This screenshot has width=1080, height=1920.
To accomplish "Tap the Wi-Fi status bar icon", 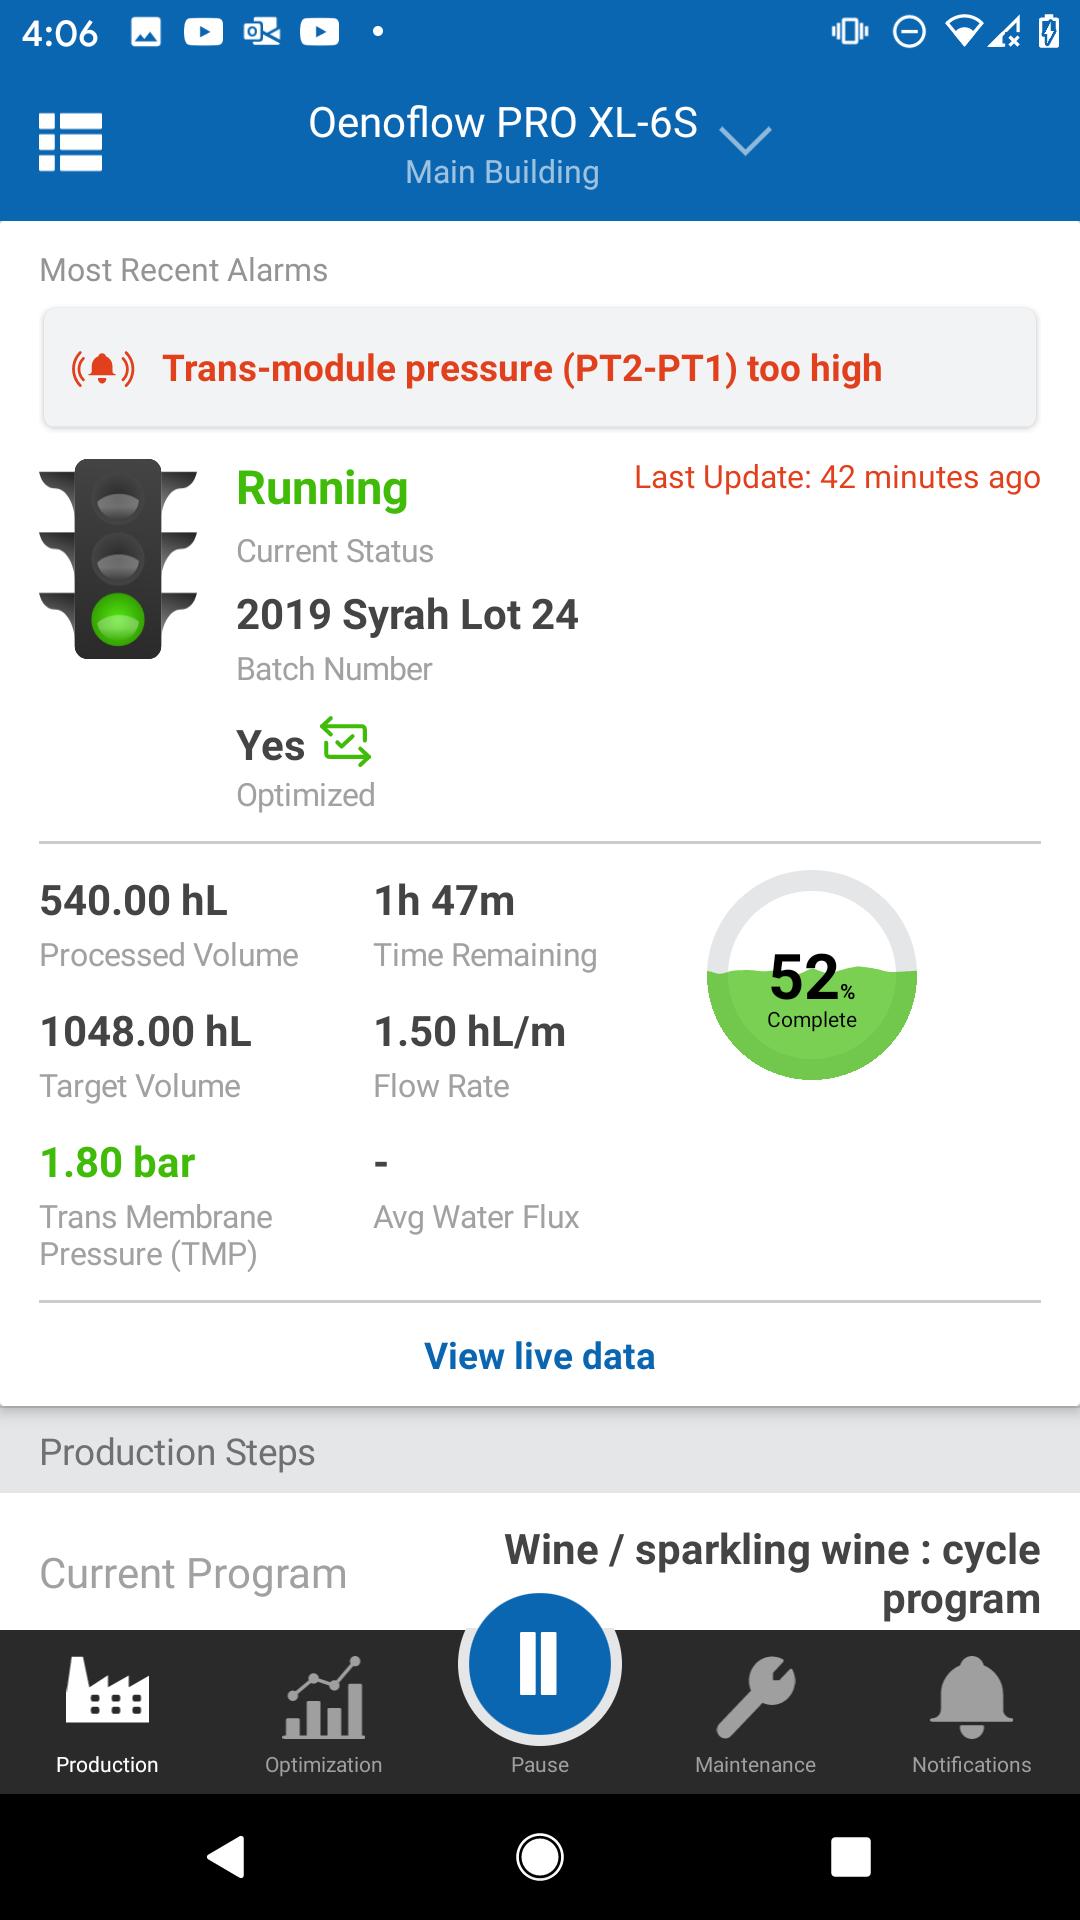I will tap(963, 32).
